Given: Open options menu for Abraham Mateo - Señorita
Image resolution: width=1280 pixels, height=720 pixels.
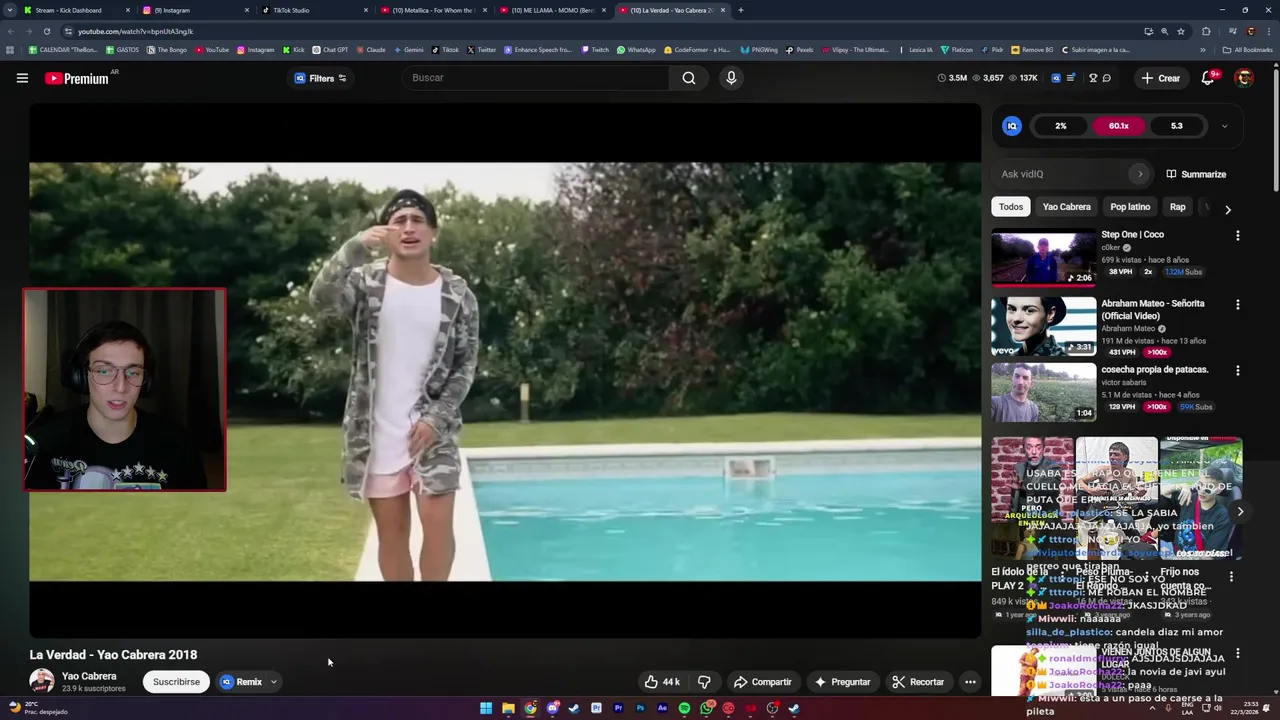Looking at the screenshot, I should [x=1238, y=305].
